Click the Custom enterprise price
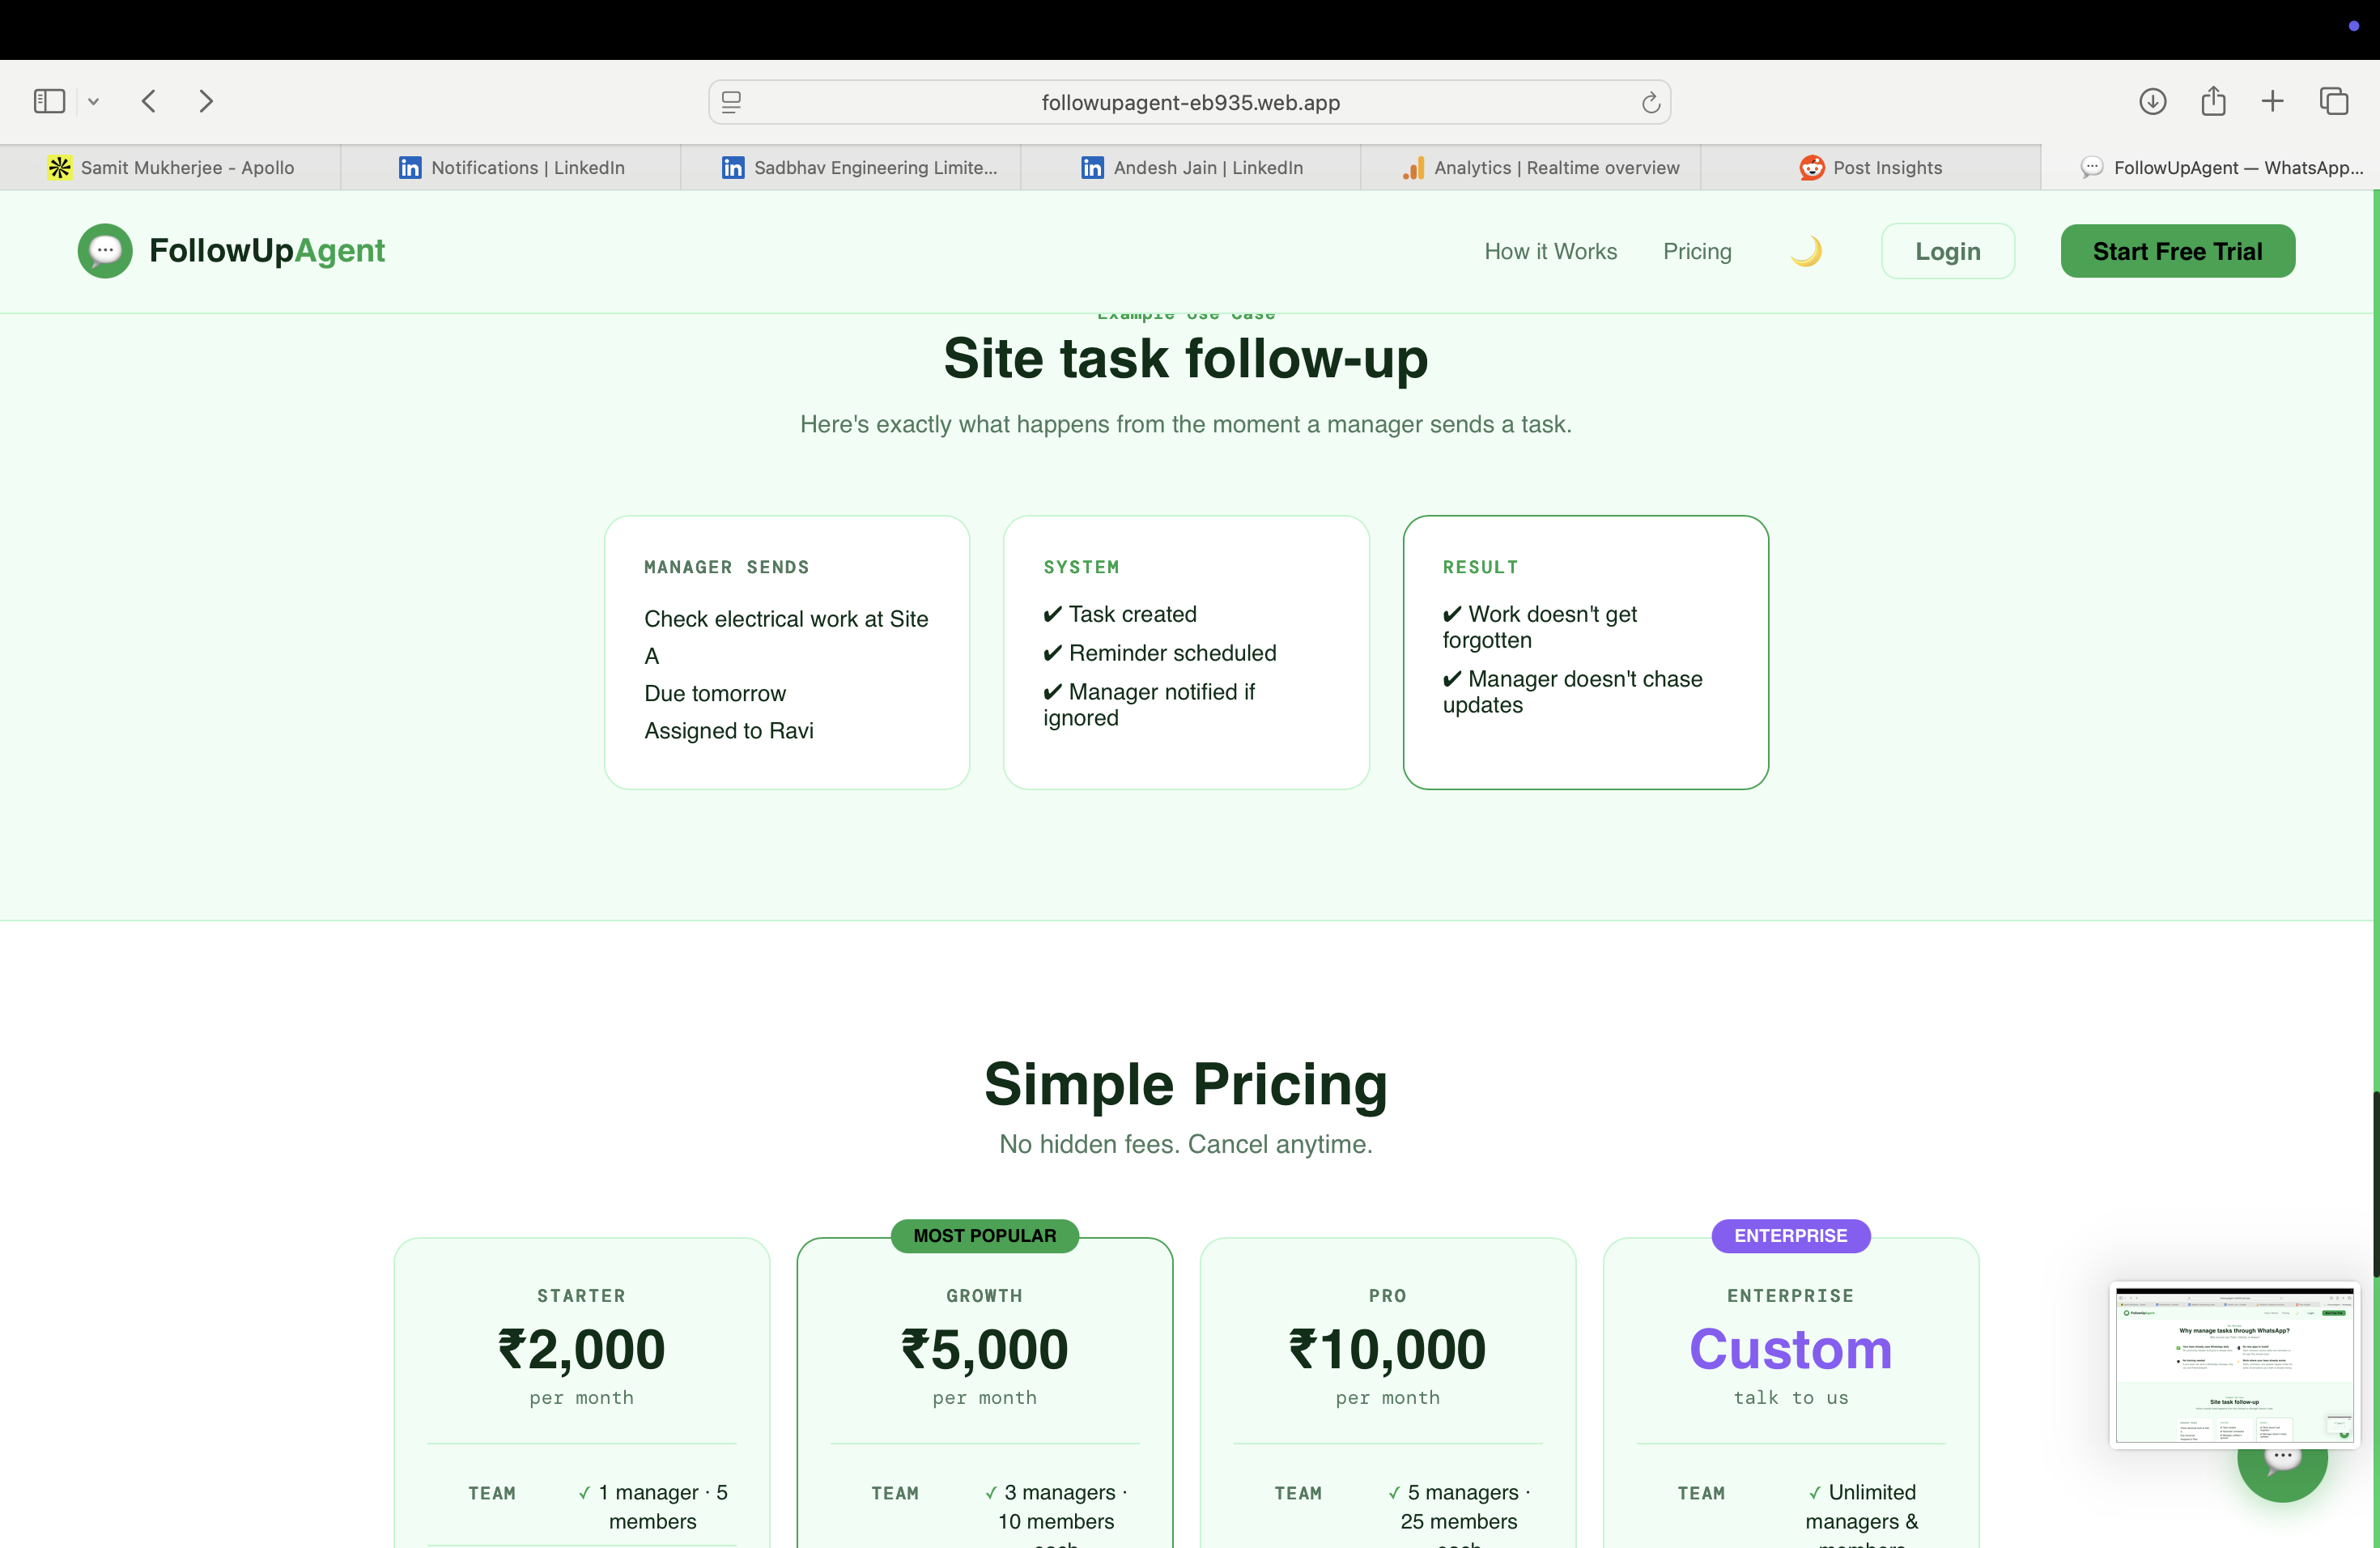2380x1548 pixels. tap(1791, 1349)
